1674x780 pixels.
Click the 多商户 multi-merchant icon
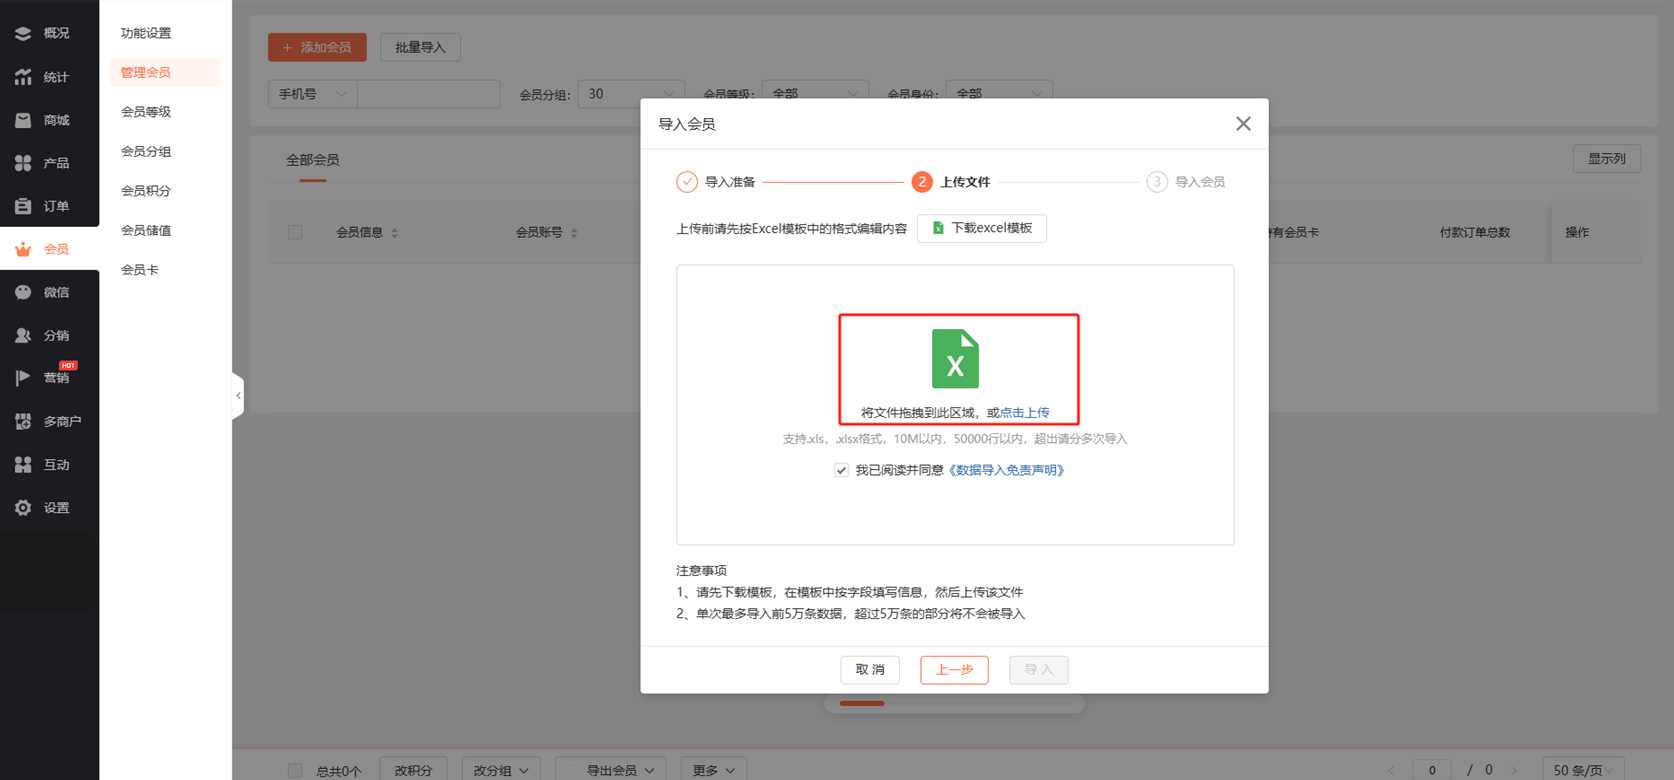tap(23, 421)
